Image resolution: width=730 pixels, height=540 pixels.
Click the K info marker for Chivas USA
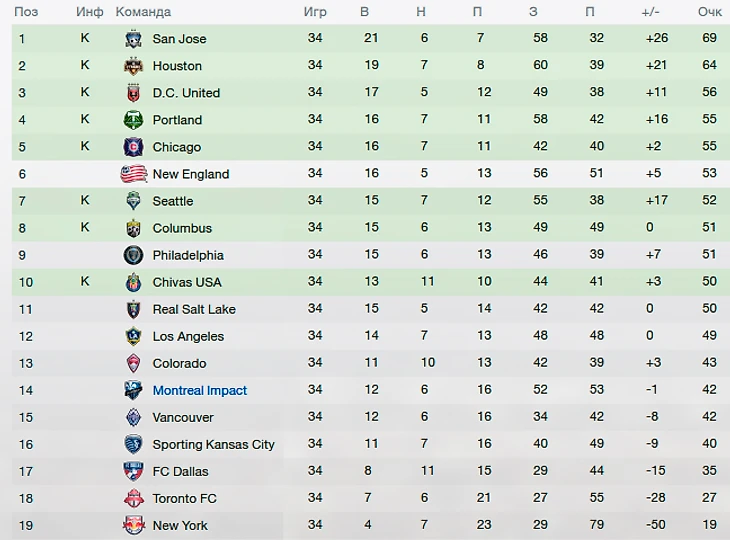(85, 282)
